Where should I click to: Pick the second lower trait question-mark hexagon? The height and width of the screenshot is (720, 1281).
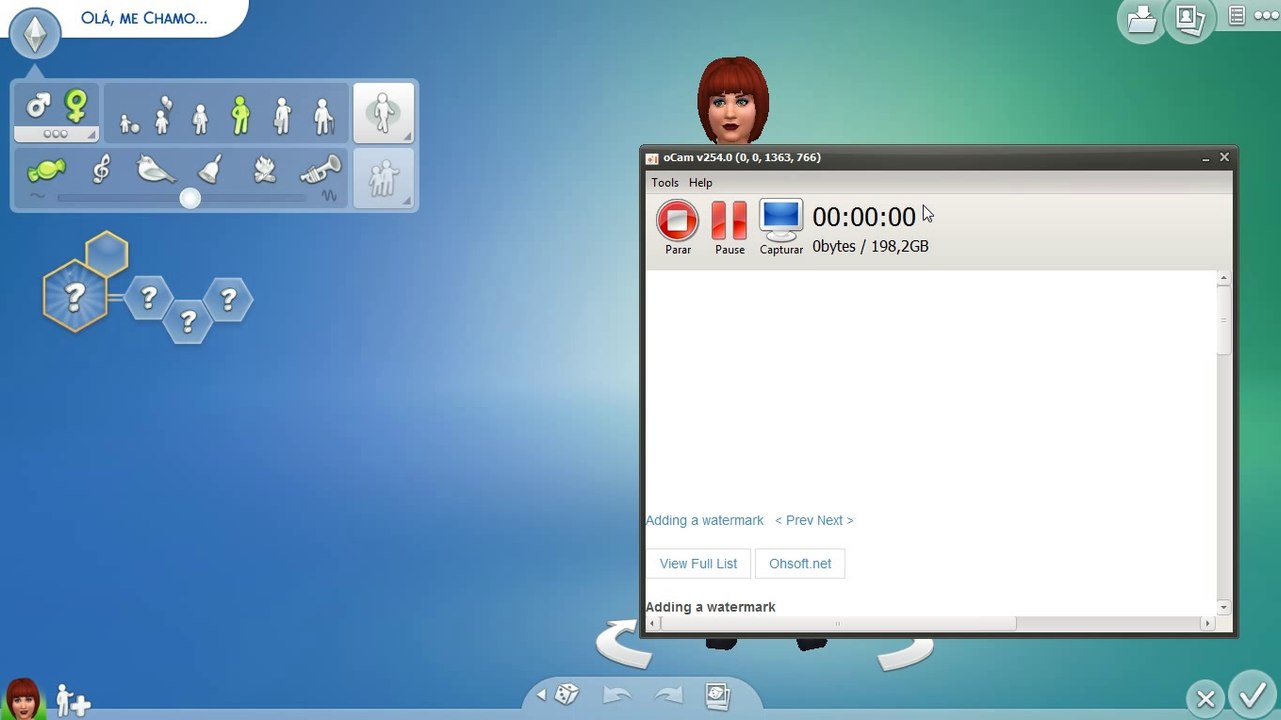pyautogui.click(x=187, y=321)
